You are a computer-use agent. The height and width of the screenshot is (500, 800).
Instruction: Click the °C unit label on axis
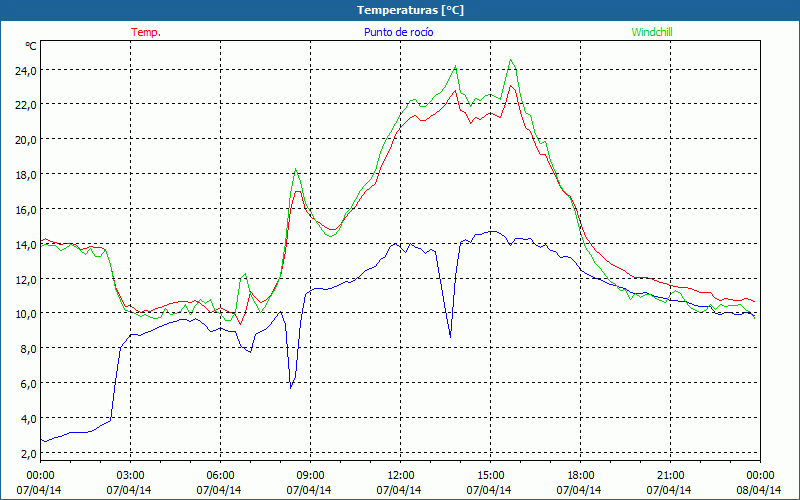coord(31,46)
